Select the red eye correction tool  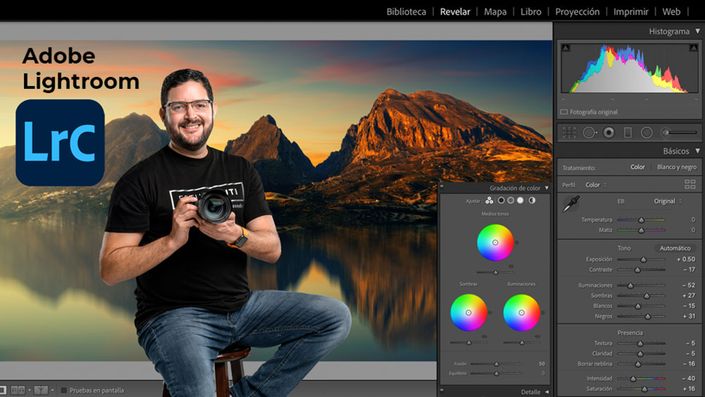tap(609, 133)
